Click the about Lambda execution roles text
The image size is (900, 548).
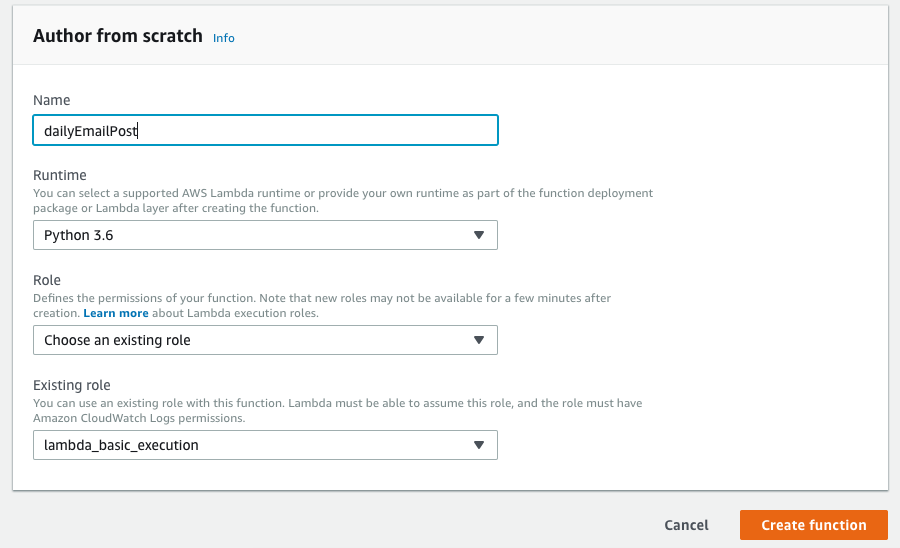coord(235,313)
